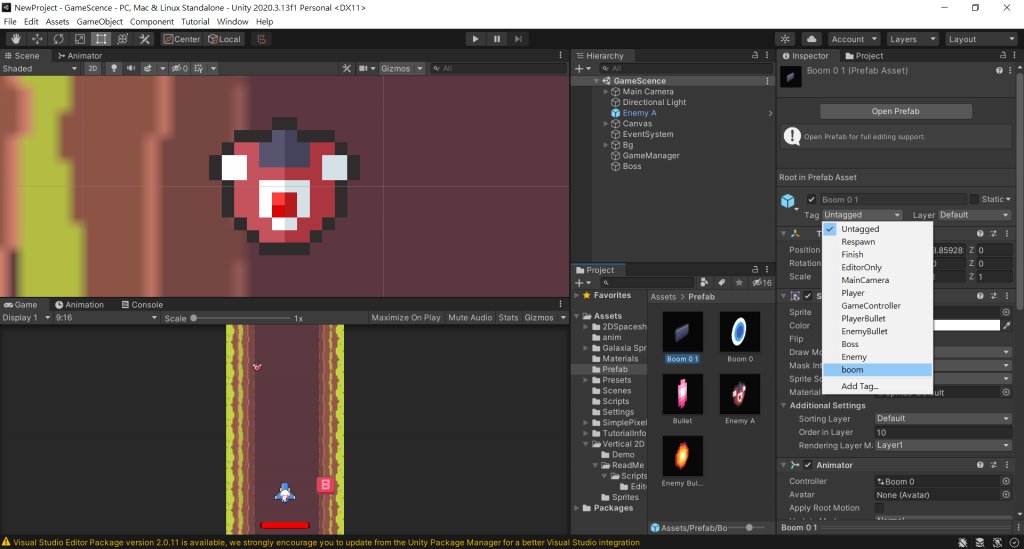The width and height of the screenshot is (1024, 549).
Task: Toggle Boom 0 1 active checkbox
Action: [x=812, y=200]
